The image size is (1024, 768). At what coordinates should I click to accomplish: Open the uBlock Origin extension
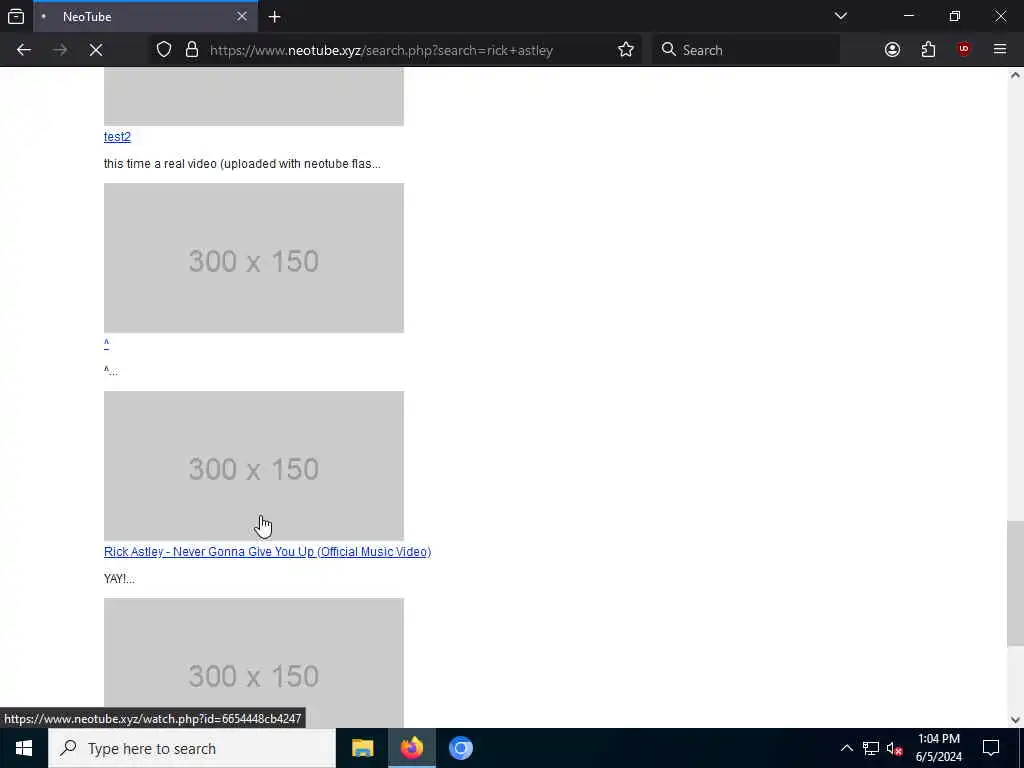[964, 50]
